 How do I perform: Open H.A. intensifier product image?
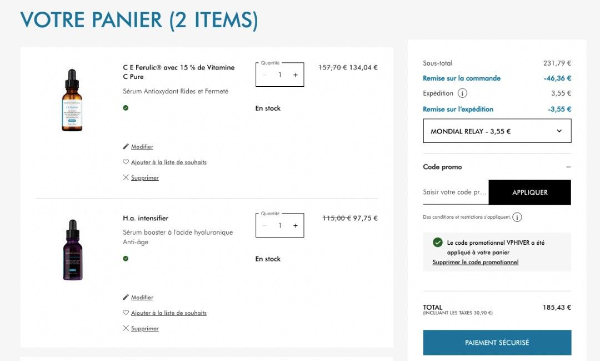pos(72,250)
